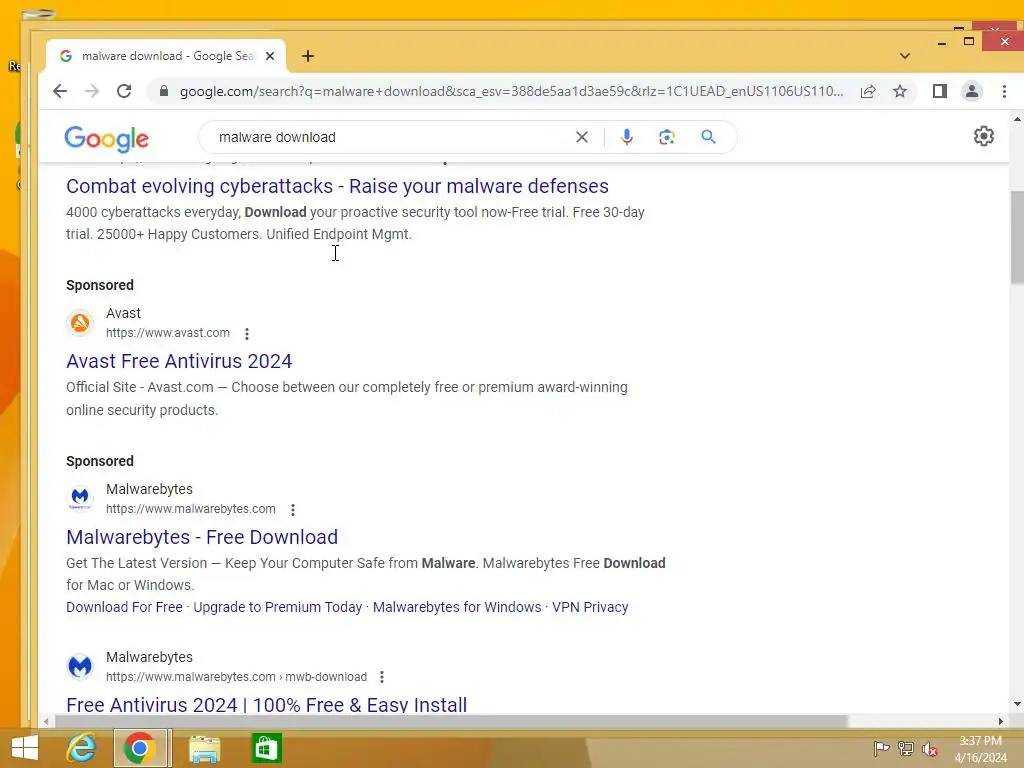Click the Google logo
Screen dimensions: 1024x768
click(x=106, y=138)
